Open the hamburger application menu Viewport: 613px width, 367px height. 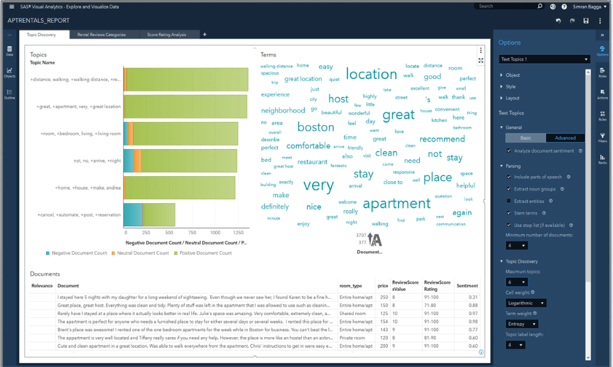click(x=12, y=7)
